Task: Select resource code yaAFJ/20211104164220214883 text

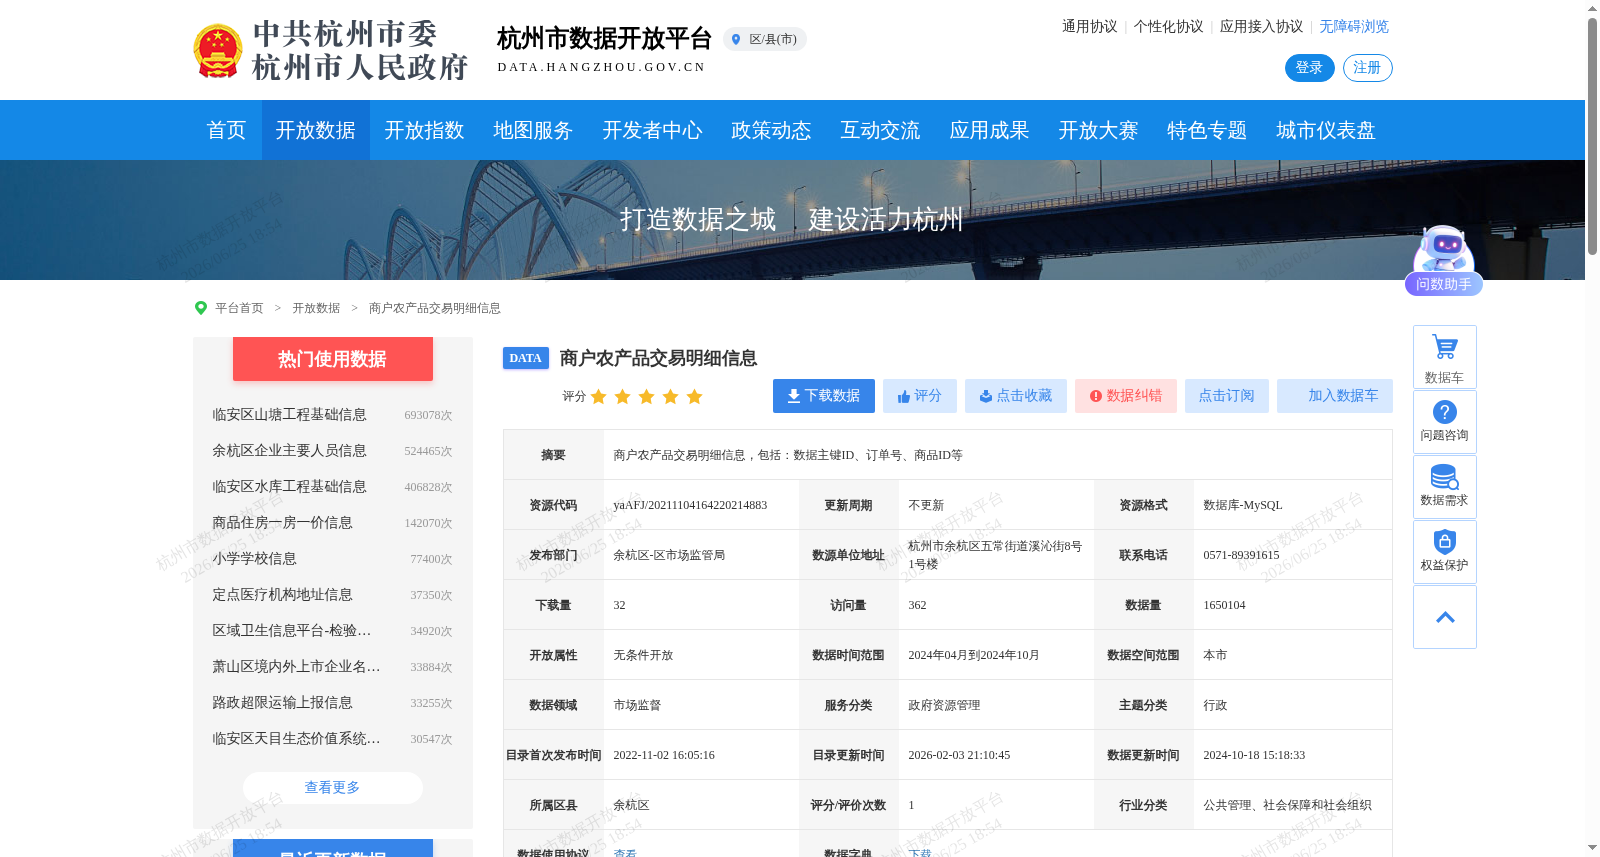Action: point(691,505)
